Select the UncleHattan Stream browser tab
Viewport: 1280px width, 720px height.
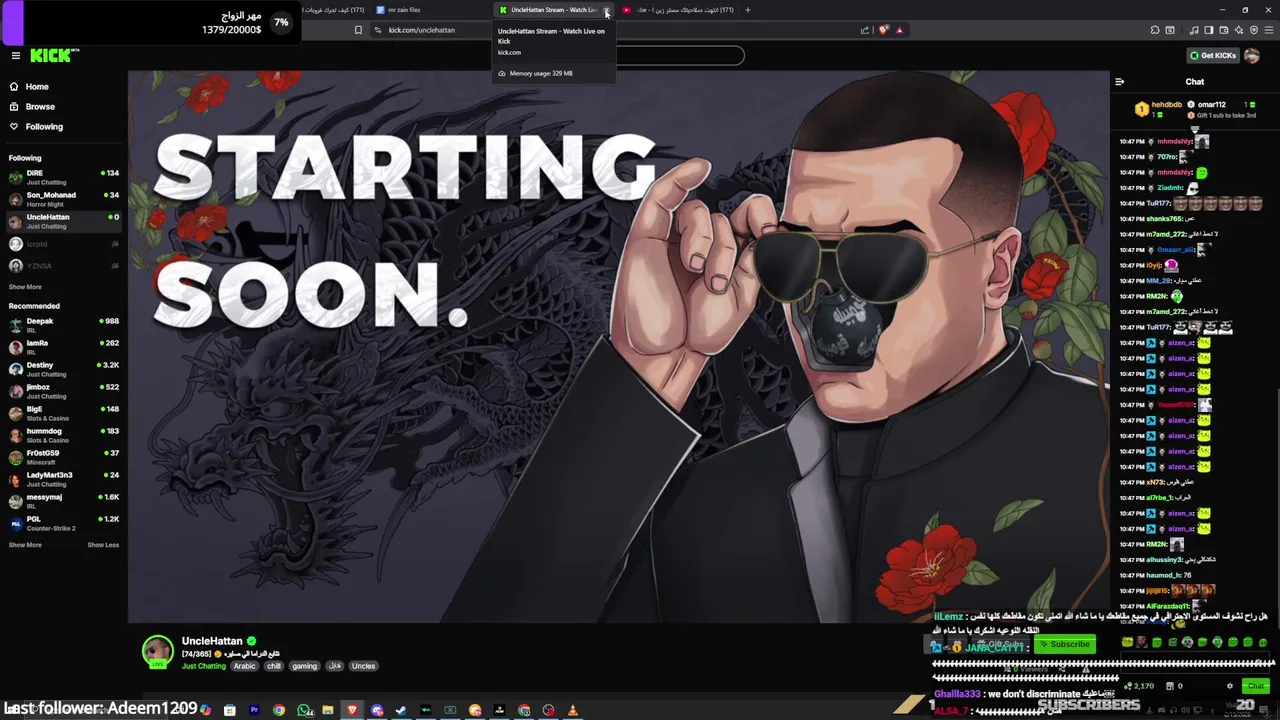pyautogui.click(x=551, y=10)
